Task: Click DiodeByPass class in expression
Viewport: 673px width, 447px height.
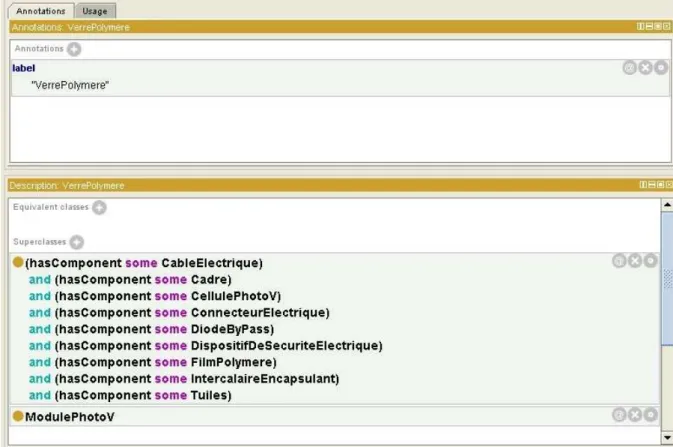Action: [x=230, y=329]
